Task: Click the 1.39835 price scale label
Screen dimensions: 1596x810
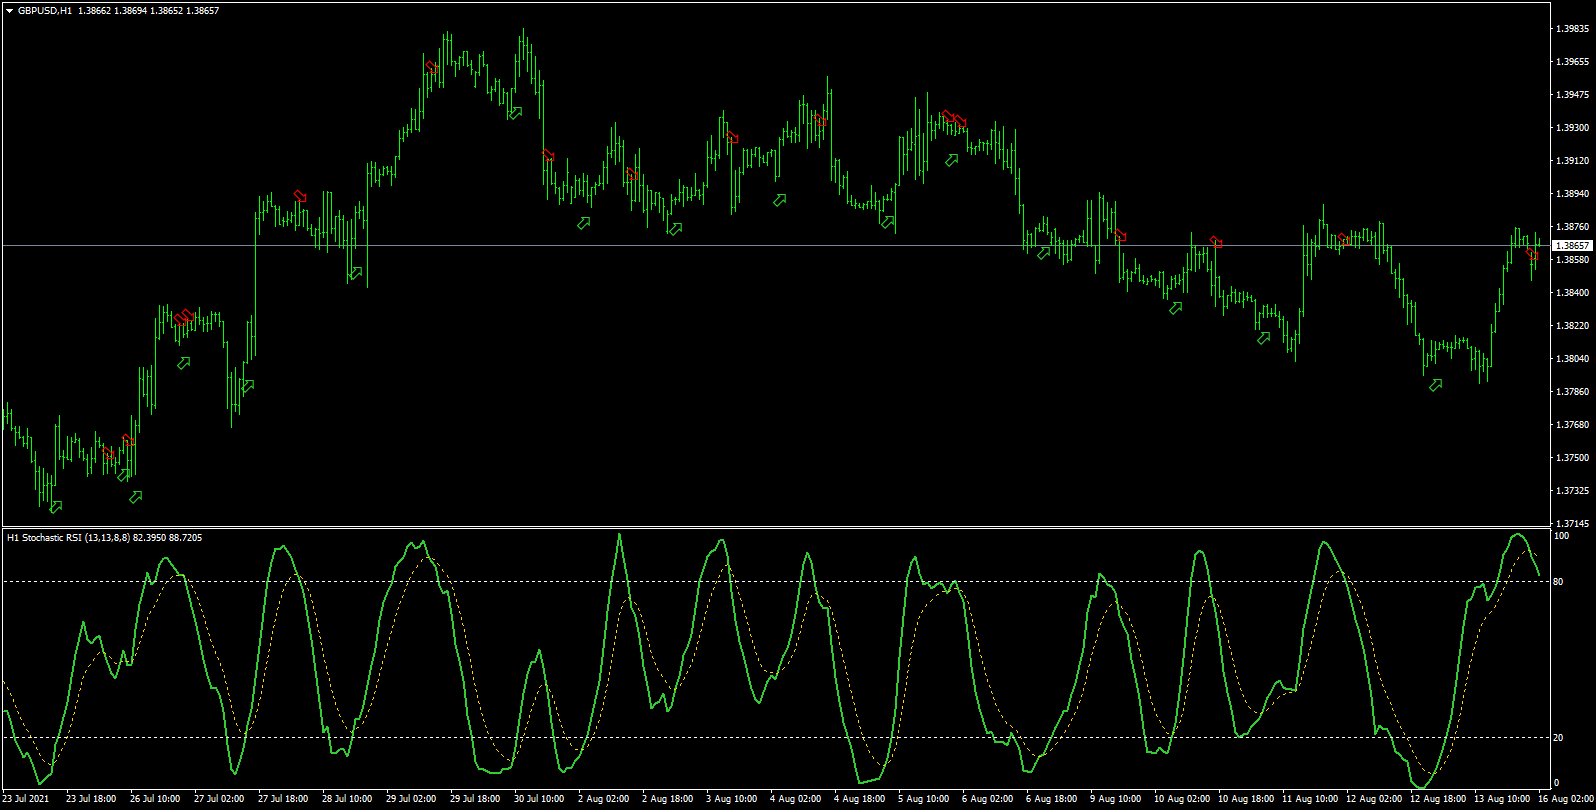Action: (x=1572, y=29)
